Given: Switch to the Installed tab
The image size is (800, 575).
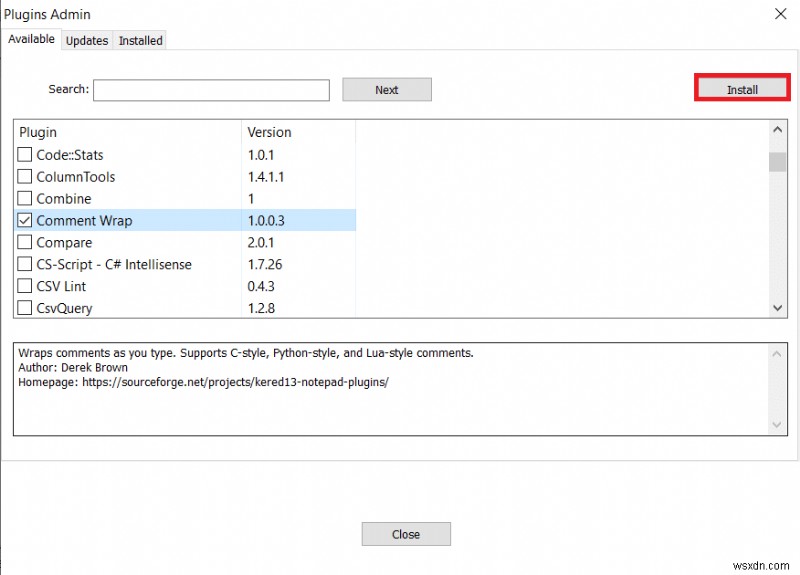Looking at the screenshot, I should click(140, 41).
